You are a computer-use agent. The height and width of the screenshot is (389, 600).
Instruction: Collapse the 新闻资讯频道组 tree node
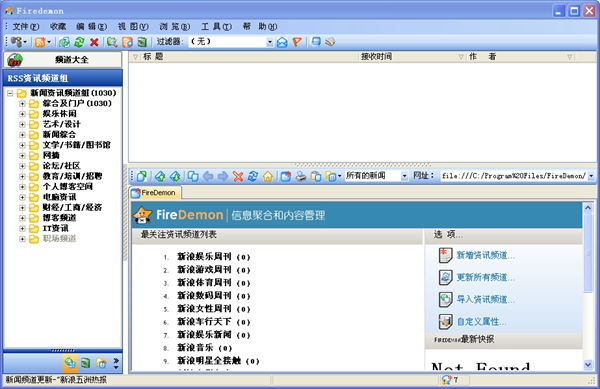10,93
